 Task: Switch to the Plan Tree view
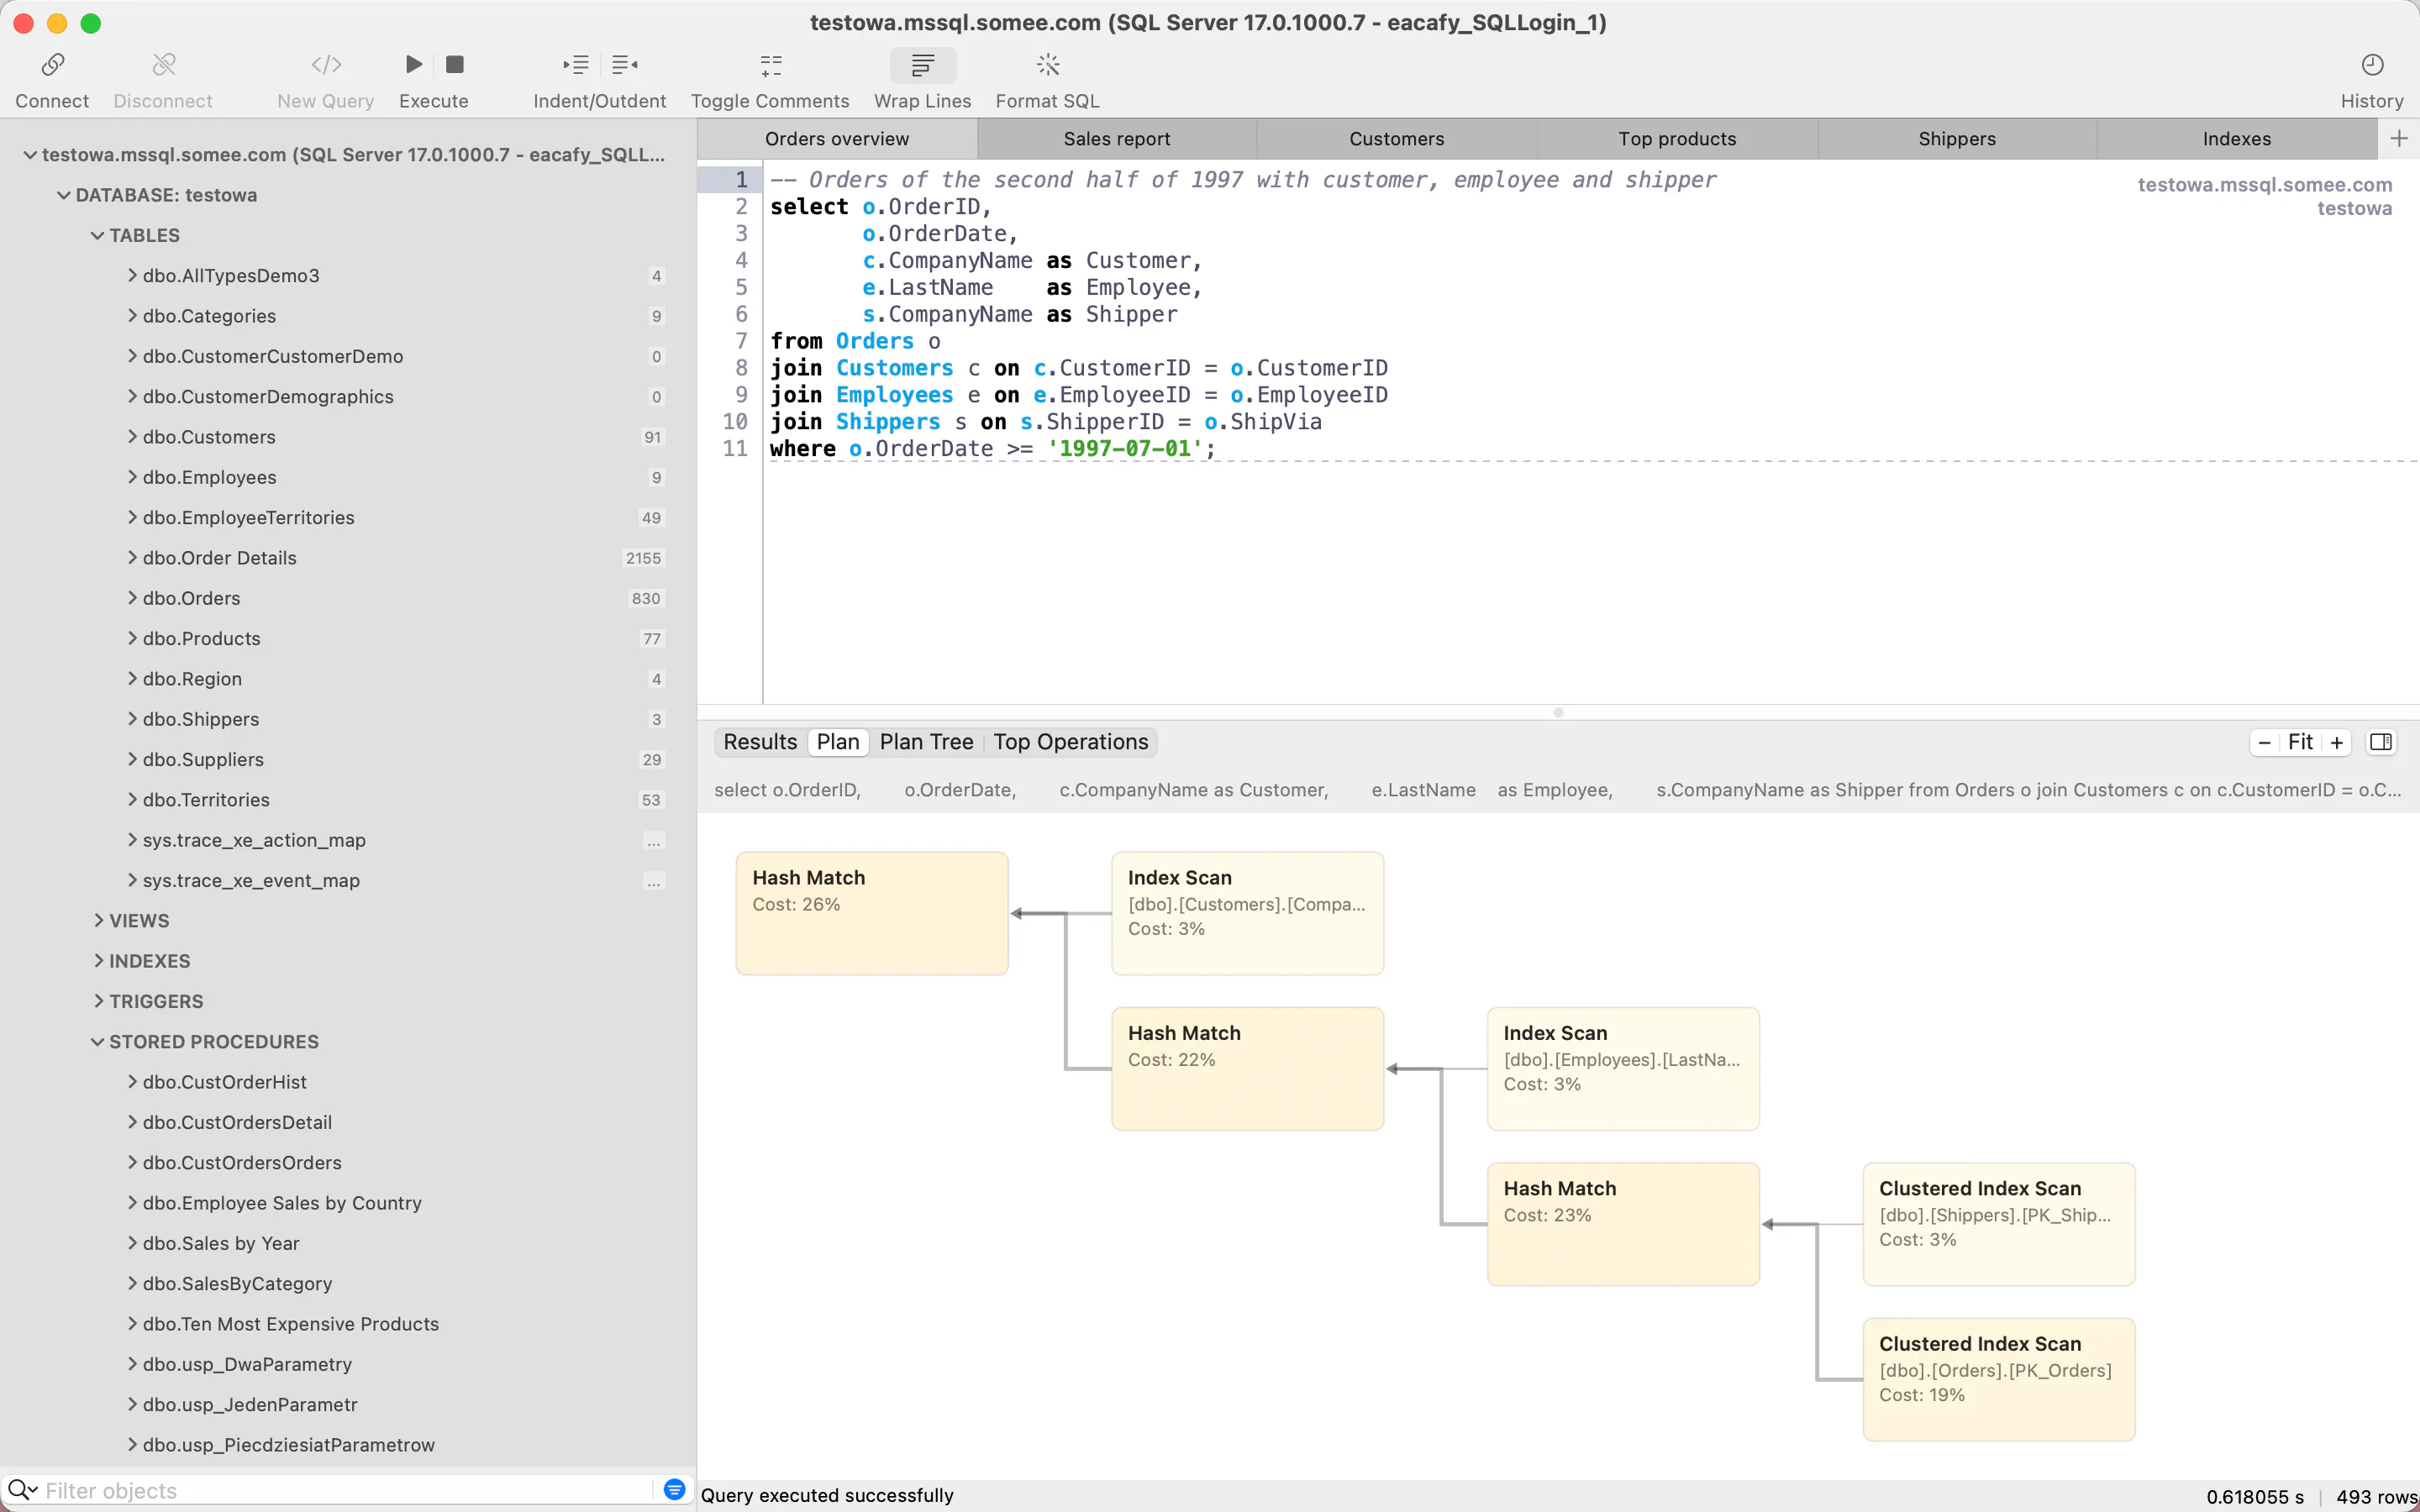coord(926,742)
